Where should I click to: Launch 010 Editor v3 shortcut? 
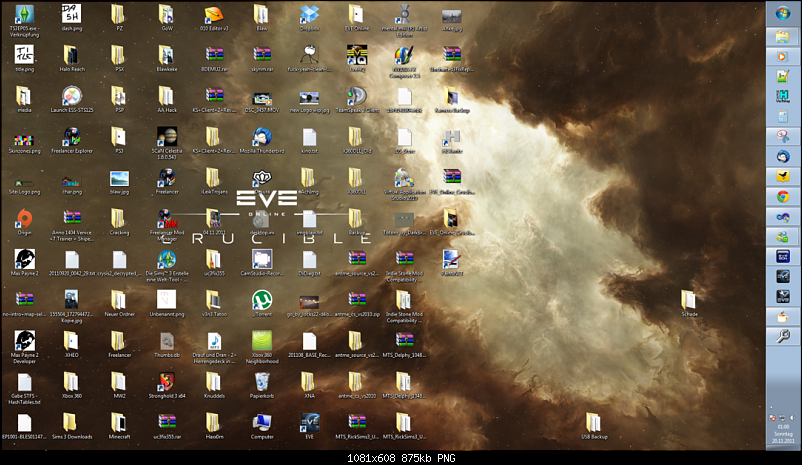click(214, 18)
